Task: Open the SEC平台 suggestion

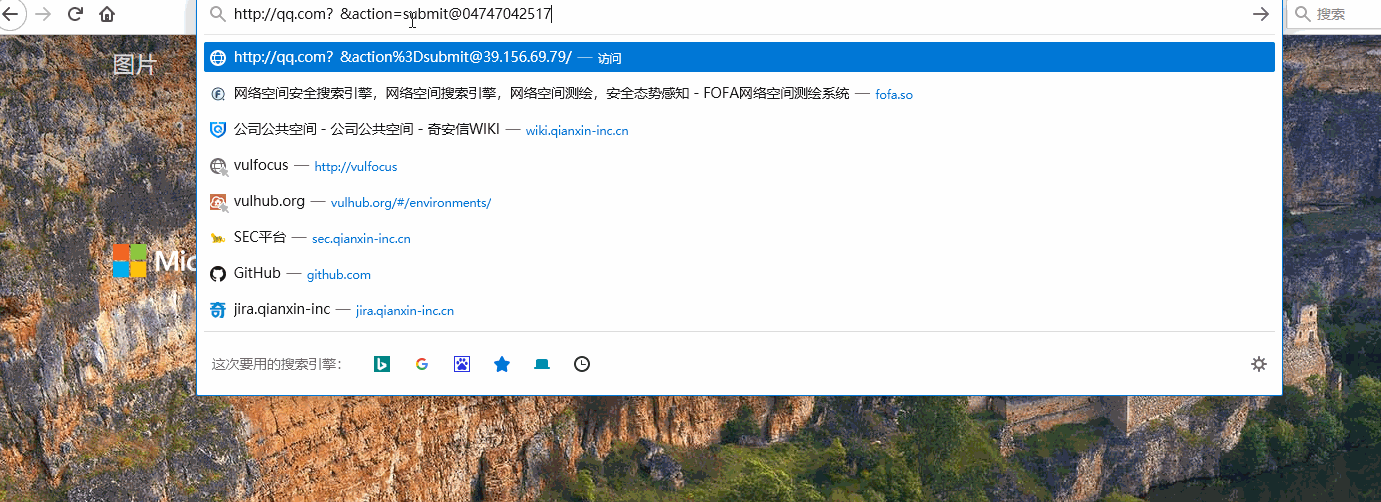Action: (x=739, y=238)
